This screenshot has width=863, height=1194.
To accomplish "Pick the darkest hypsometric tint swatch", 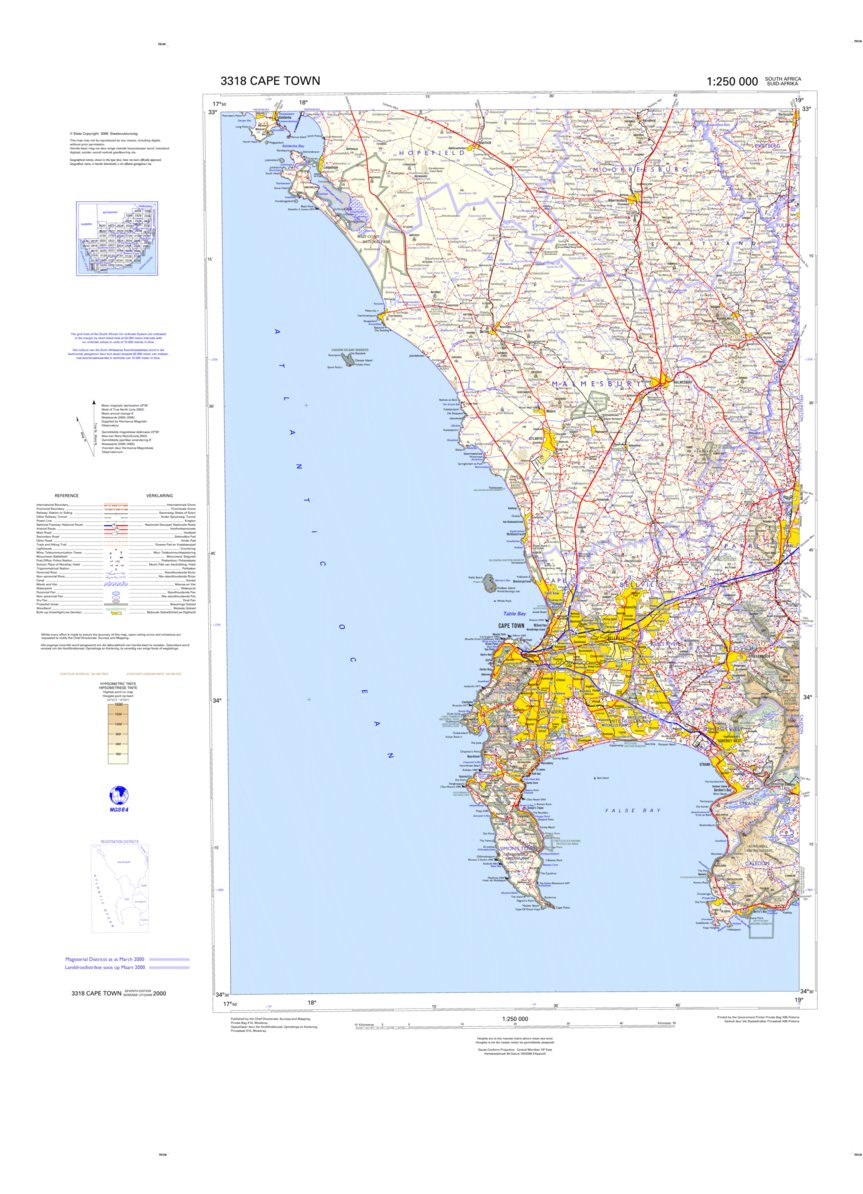I will coord(117,709).
